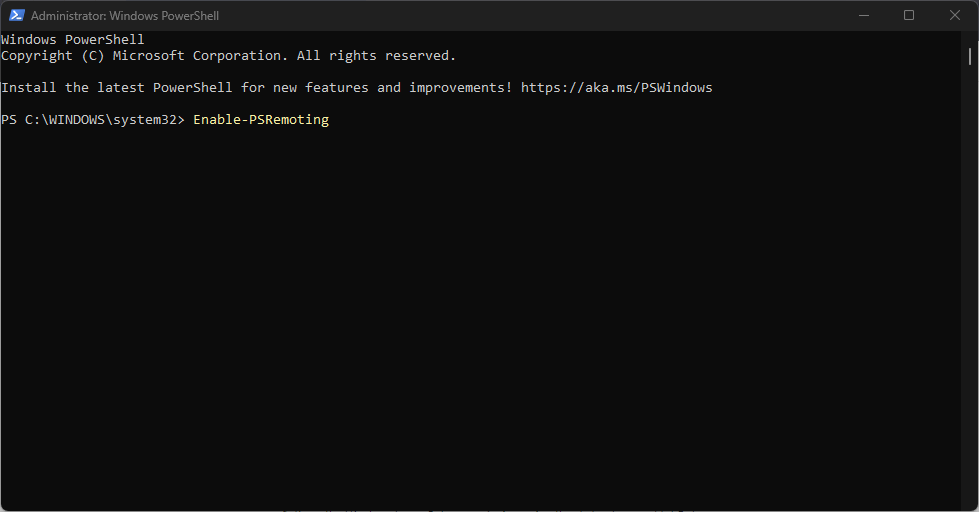Image resolution: width=979 pixels, height=512 pixels.
Task: Click the Administrator: Windows PowerShell title text
Action: point(125,16)
